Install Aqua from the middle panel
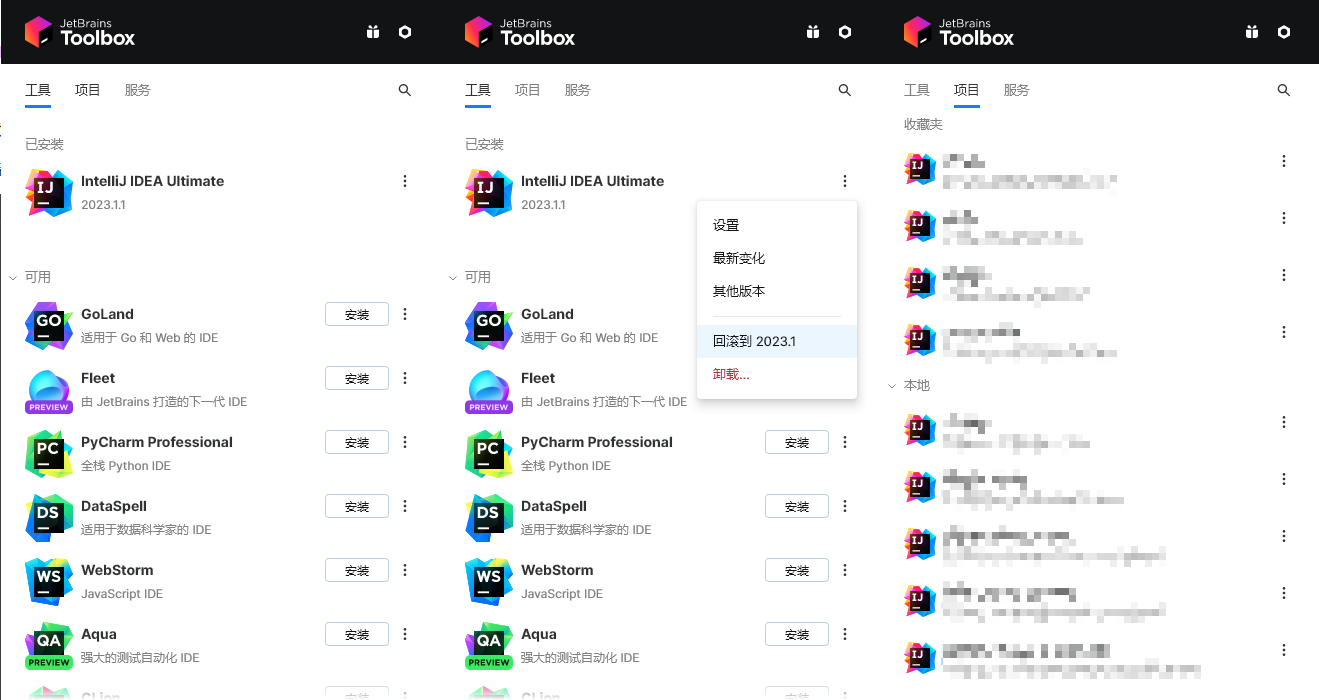 coord(797,634)
